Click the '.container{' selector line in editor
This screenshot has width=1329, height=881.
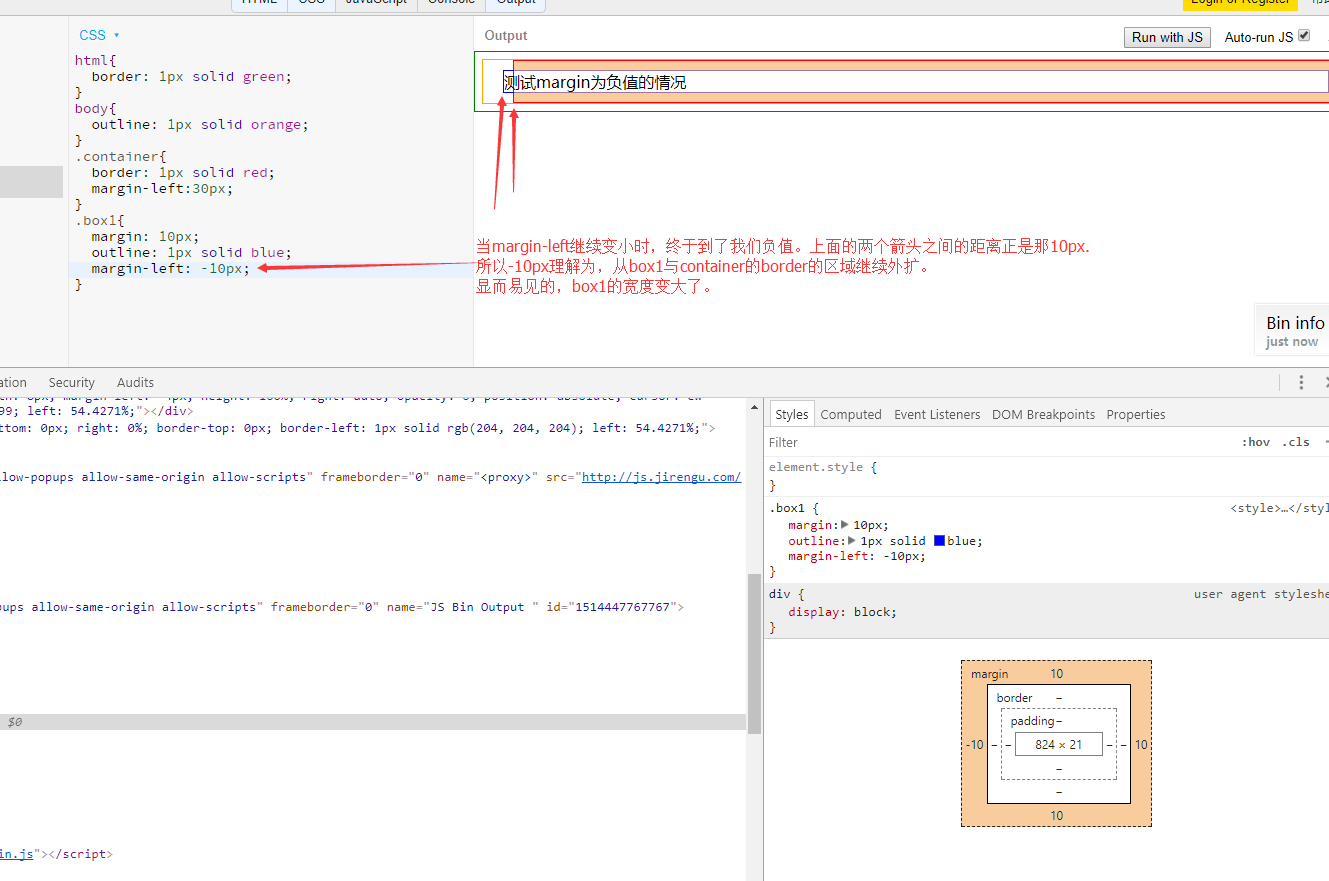[121, 156]
